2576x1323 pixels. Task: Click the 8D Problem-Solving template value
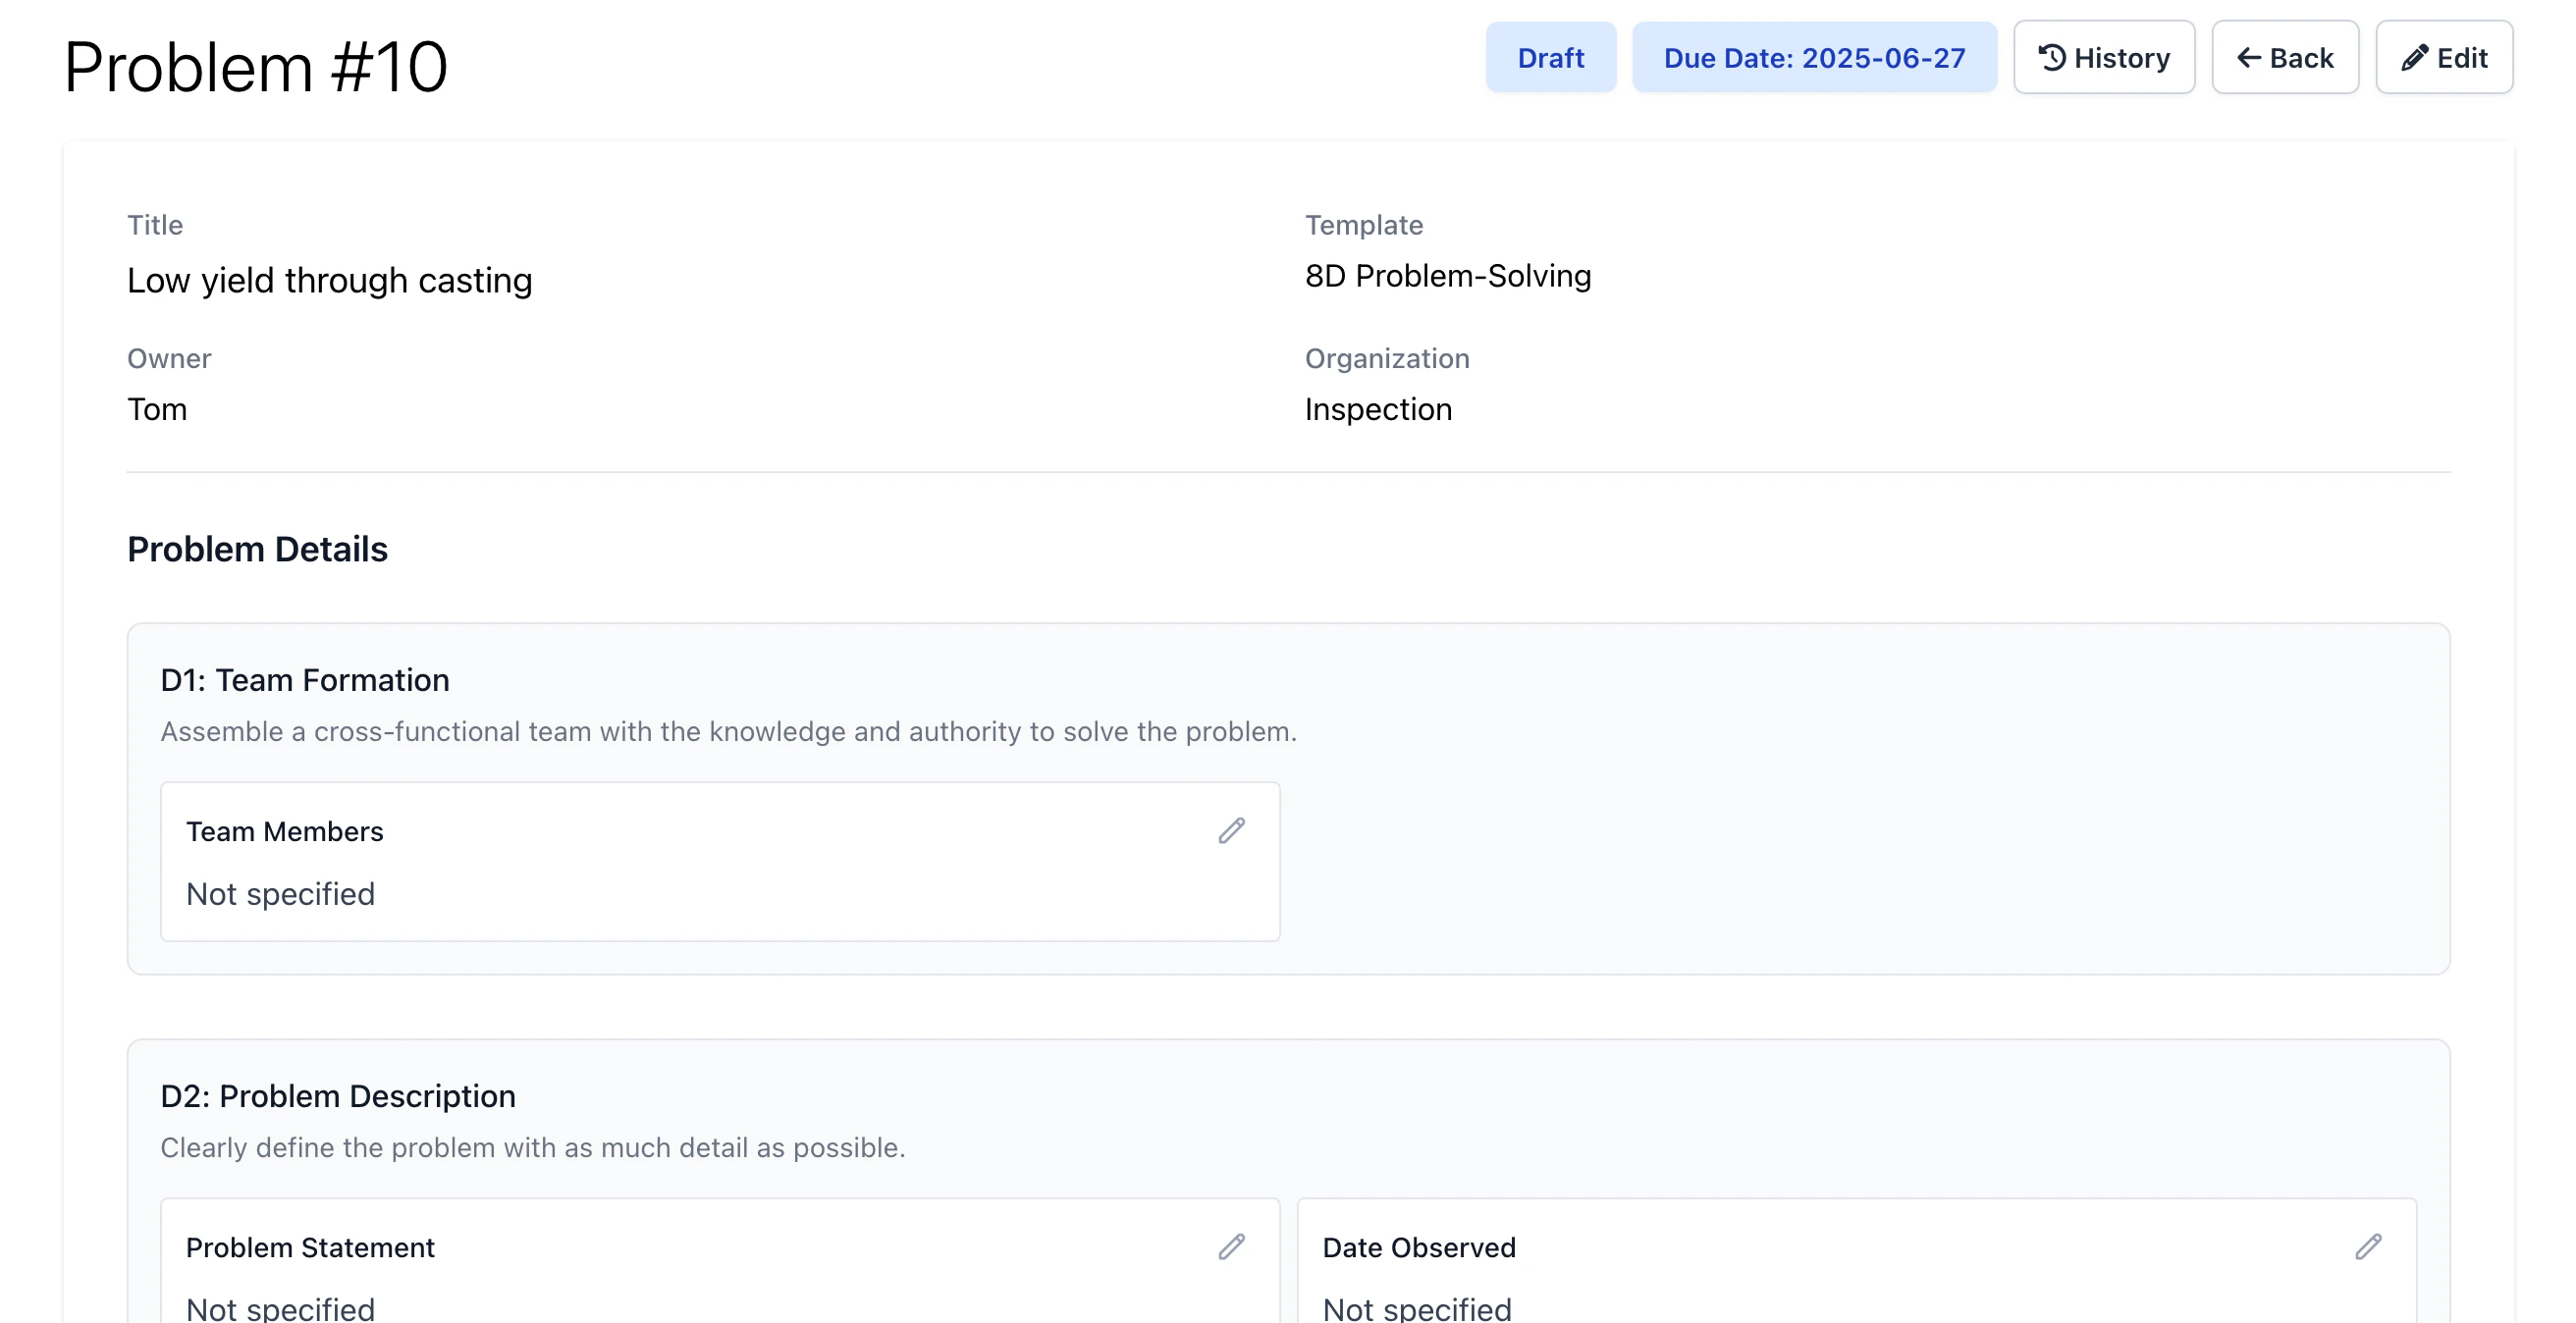[x=1447, y=276]
